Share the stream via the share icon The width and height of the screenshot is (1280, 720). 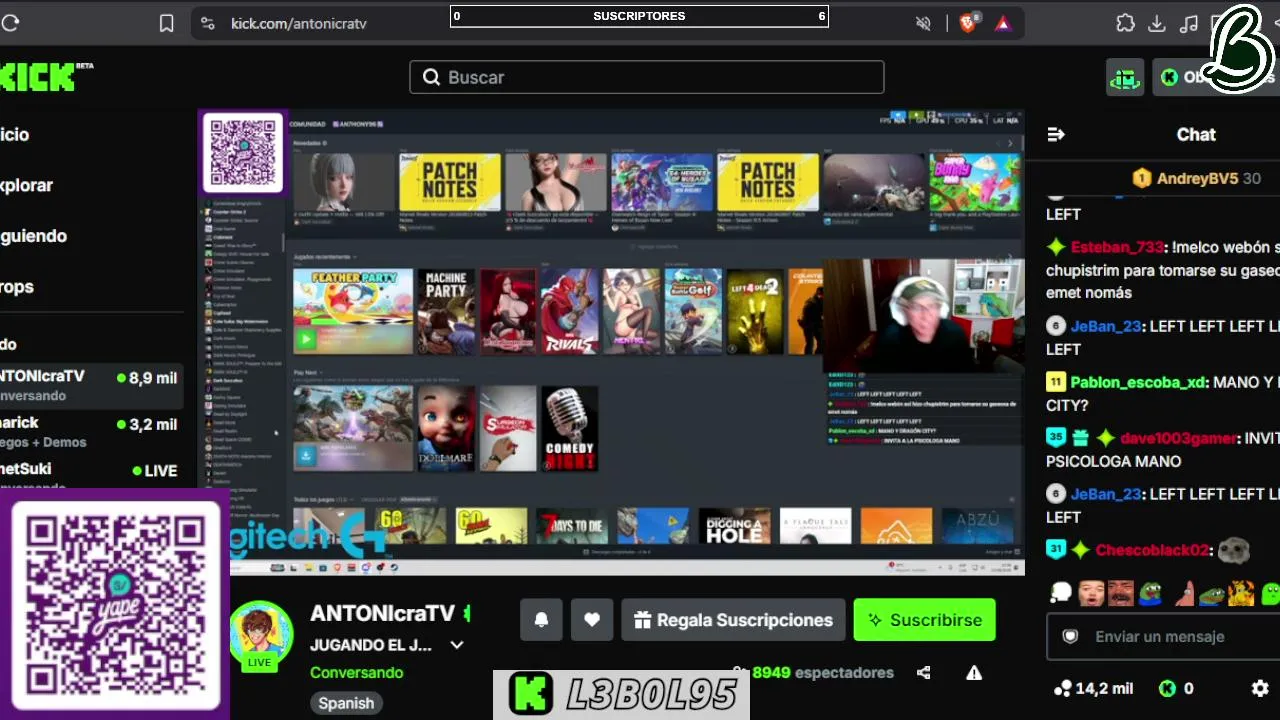point(923,673)
